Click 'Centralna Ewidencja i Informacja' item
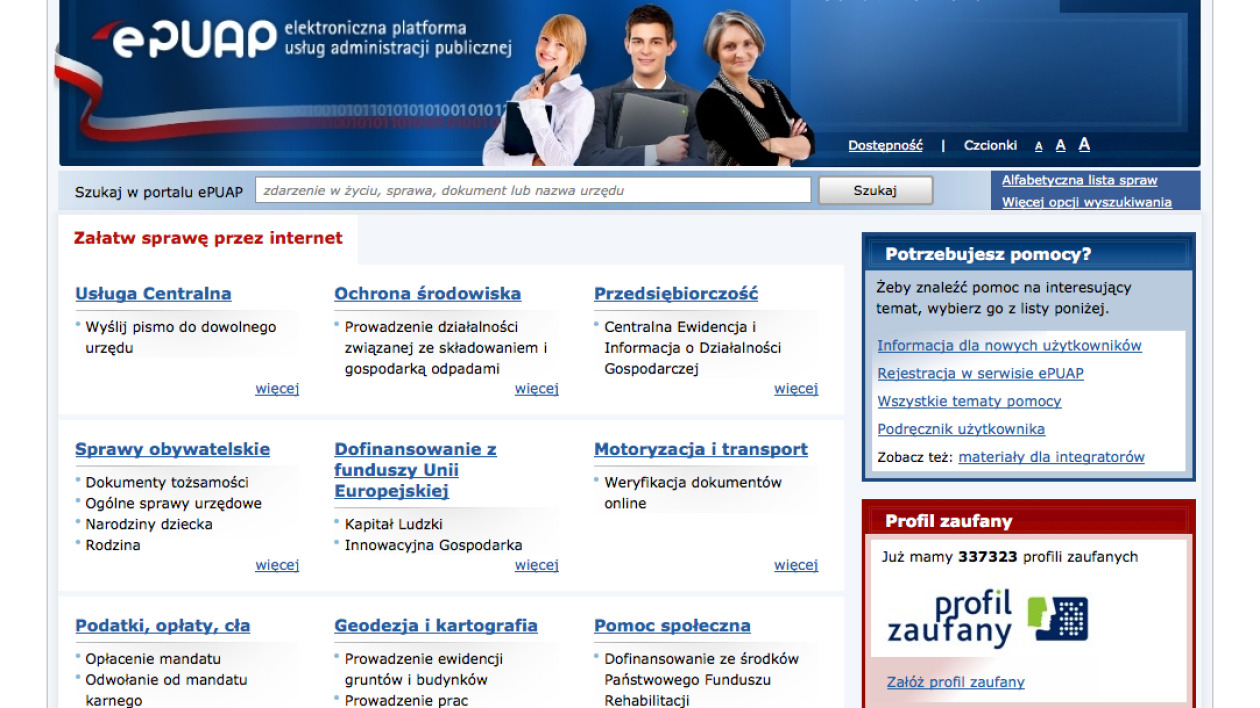Viewport: 1260px width, 708px height. [x=693, y=347]
